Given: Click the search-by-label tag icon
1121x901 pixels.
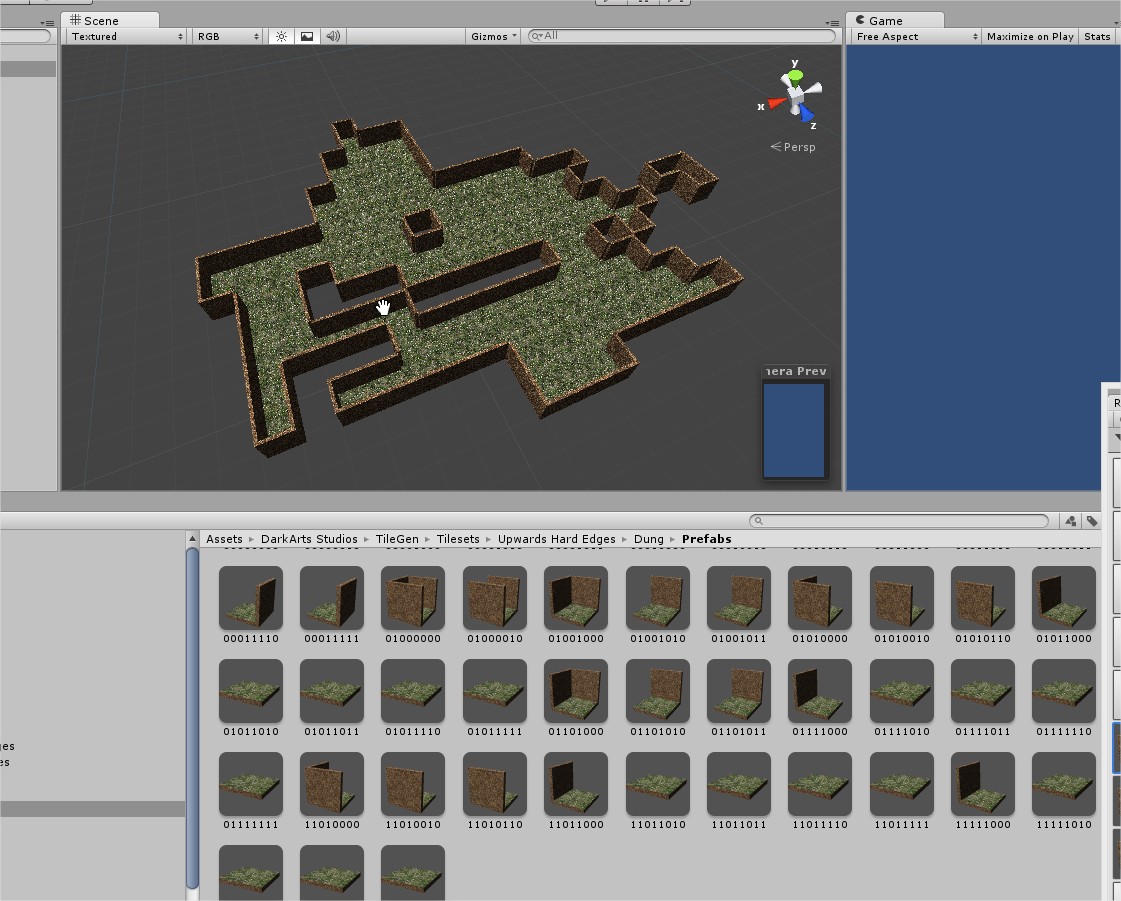Looking at the screenshot, I should [1091, 520].
